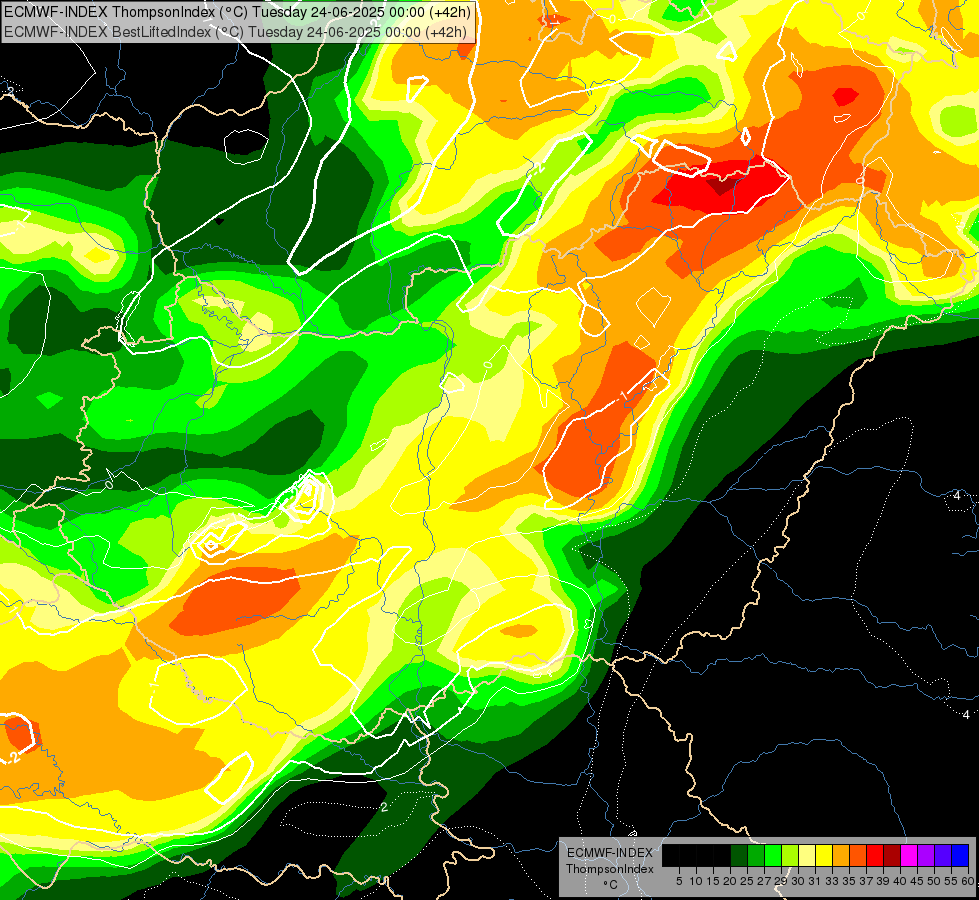The height and width of the screenshot is (900, 979).
Task: Click the legend tick value '20'
Action: 730,881
